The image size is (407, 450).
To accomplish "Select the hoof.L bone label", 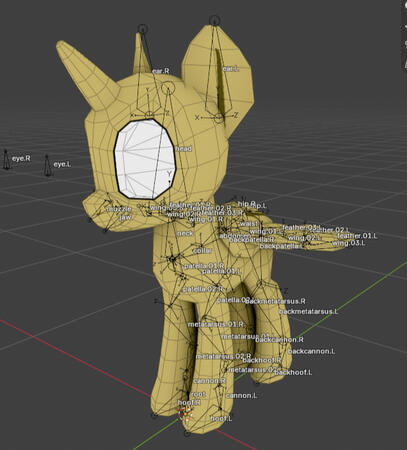I will click(x=221, y=418).
